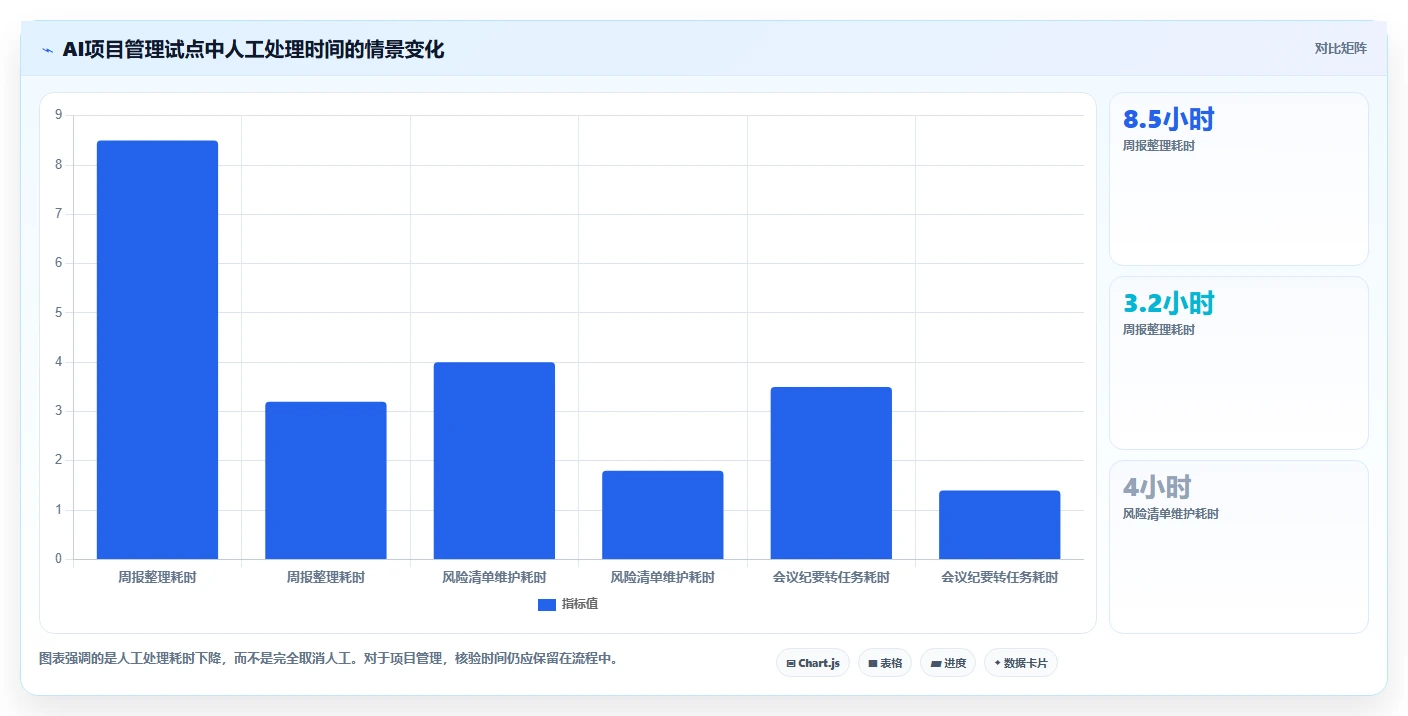1408x716 pixels.
Task: Click the y-axis tick label 5
Action: pyautogui.click(x=59, y=312)
